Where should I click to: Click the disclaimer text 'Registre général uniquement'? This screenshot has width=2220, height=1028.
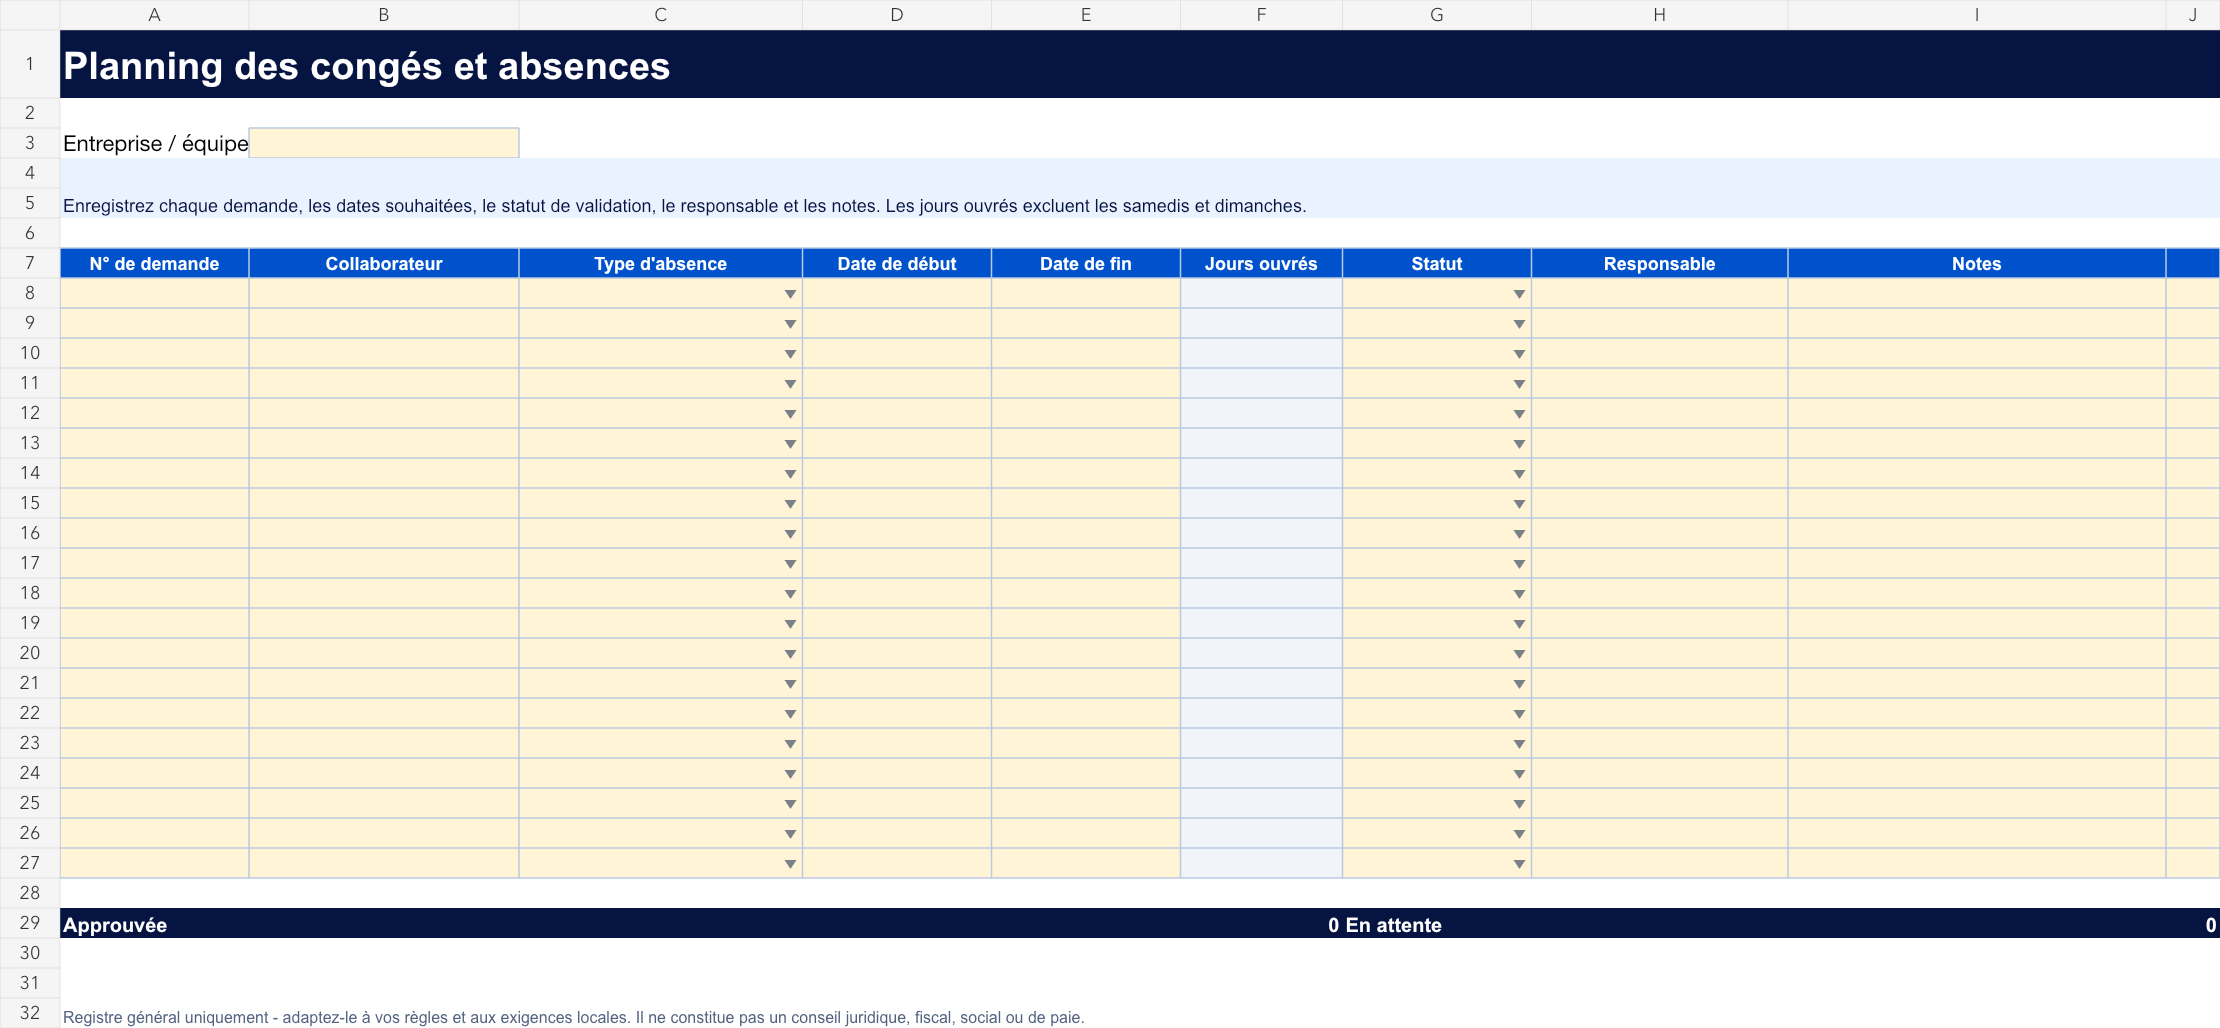click(x=573, y=1017)
